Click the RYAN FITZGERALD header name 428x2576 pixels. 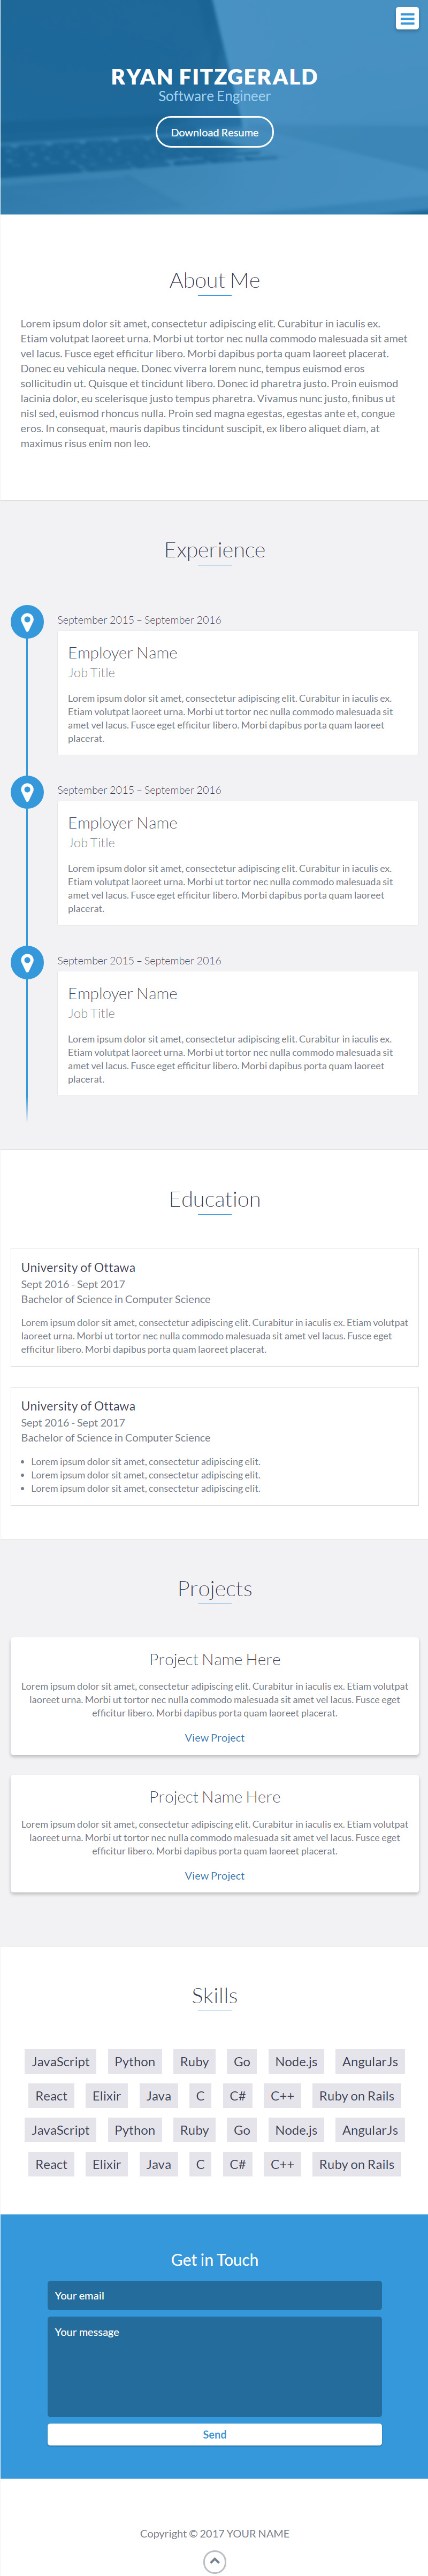tap(214, 77)
